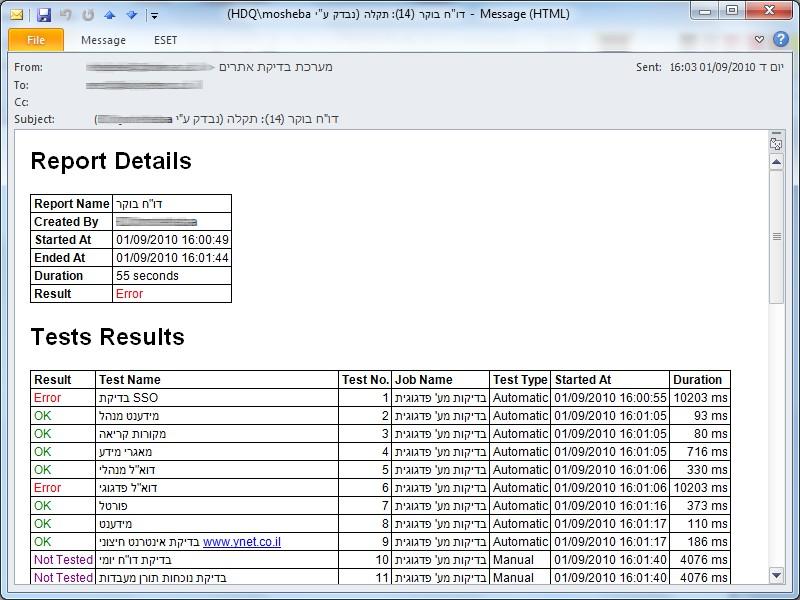Click the scrollbar down arrow in message body
This screenshot has height=600, width=800.
pos(776,576)
